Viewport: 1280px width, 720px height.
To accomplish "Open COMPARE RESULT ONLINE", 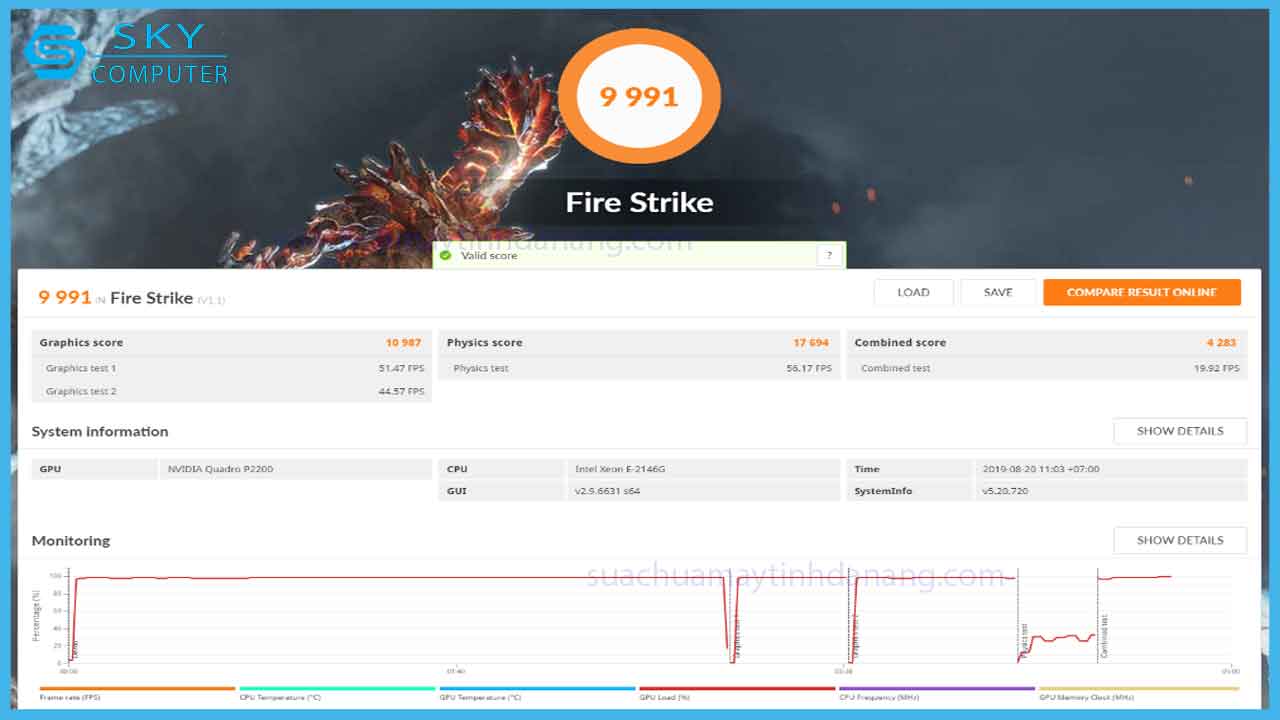I will 1142,292.
